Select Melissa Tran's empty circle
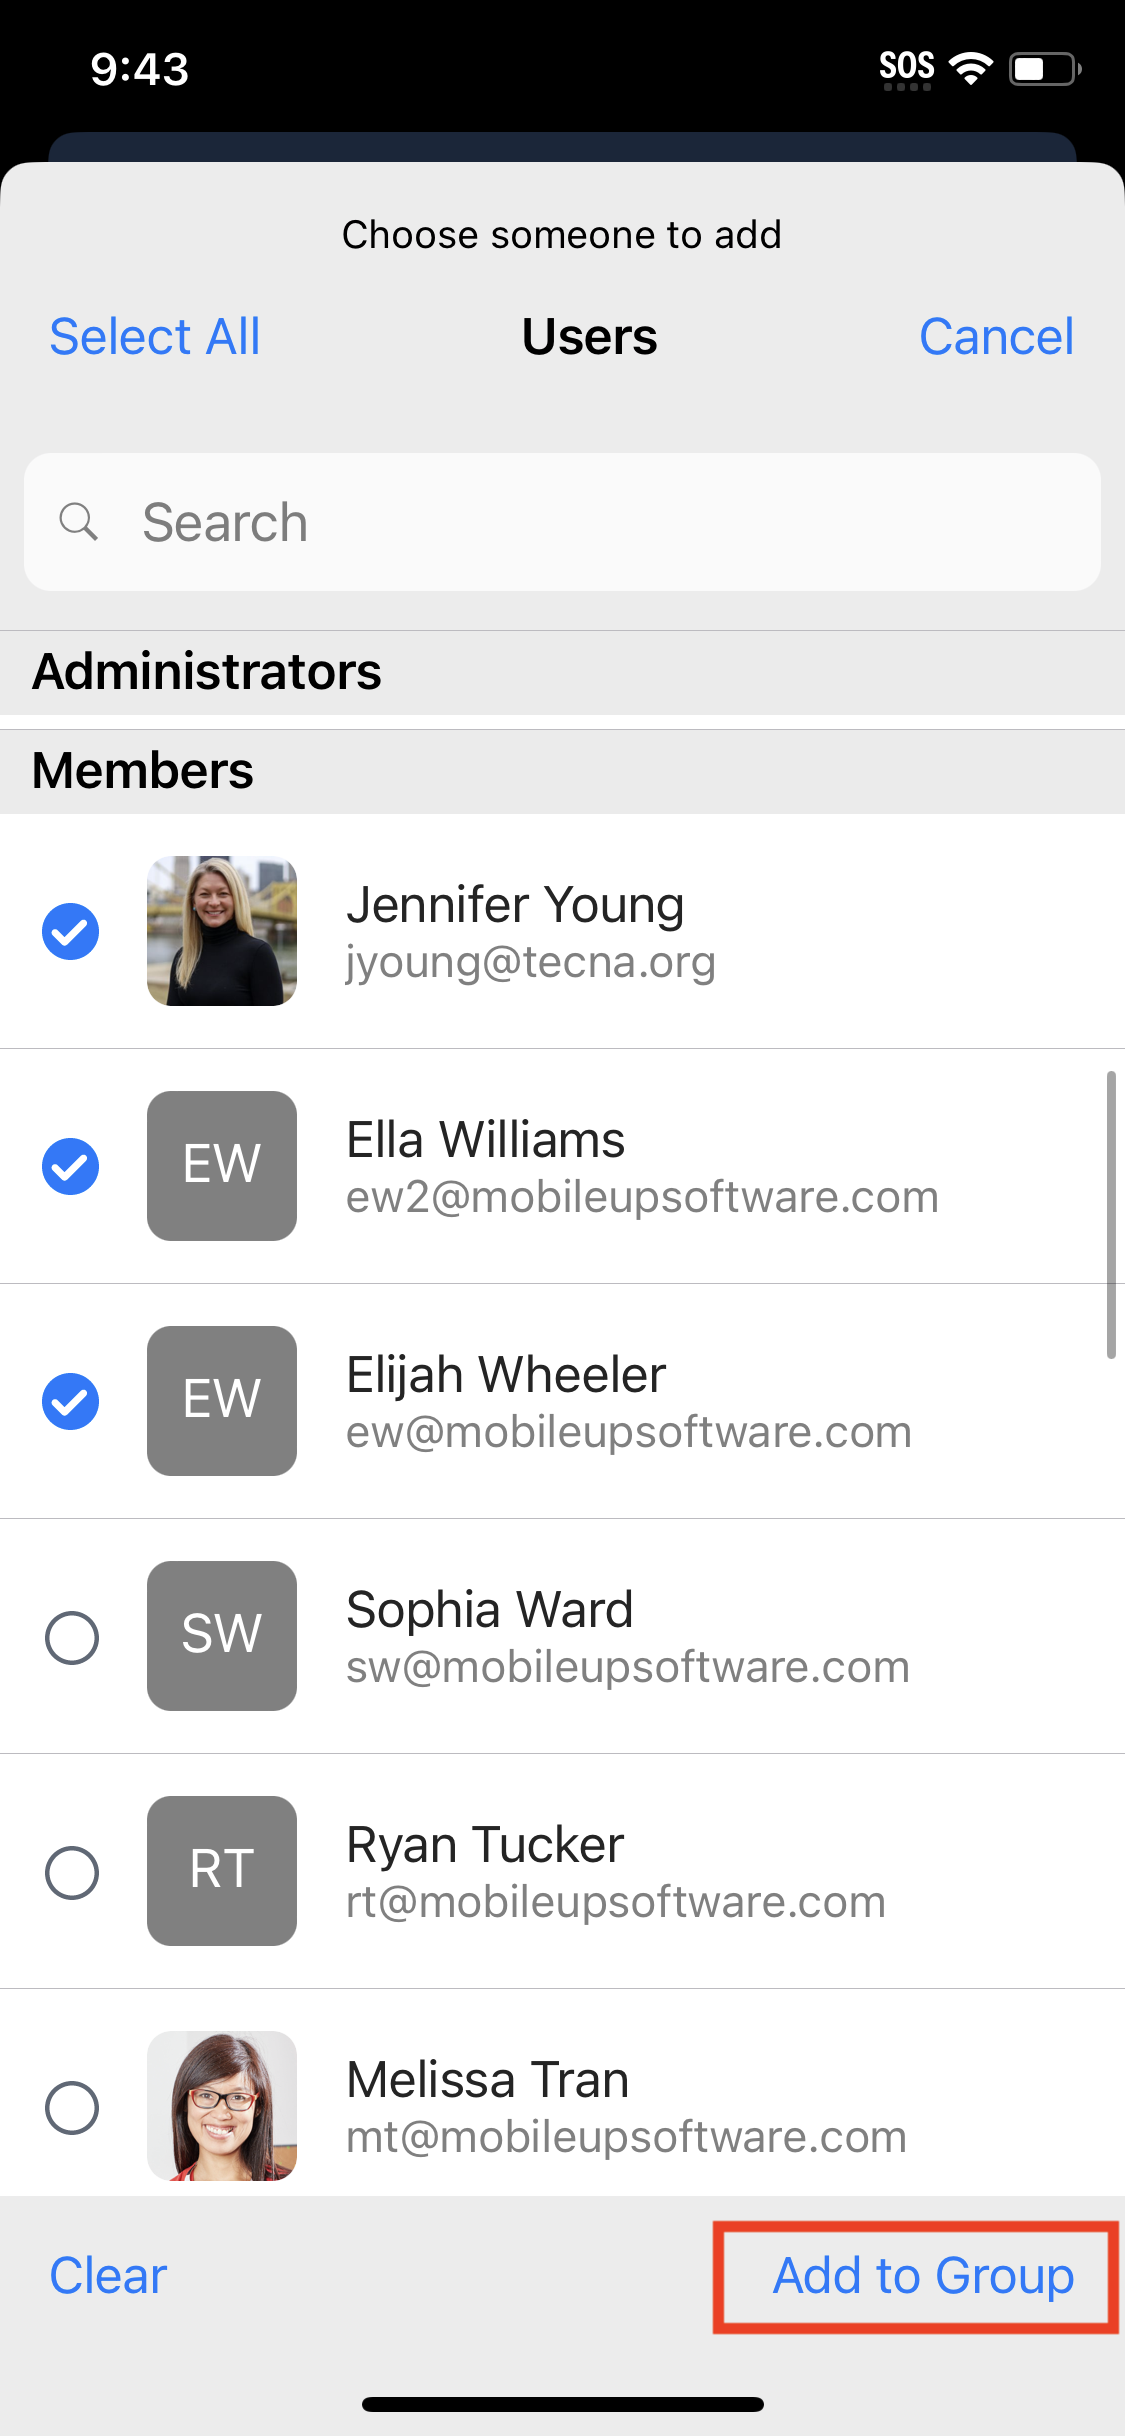This screenshot has height=2436, width=1125. 72,2108
